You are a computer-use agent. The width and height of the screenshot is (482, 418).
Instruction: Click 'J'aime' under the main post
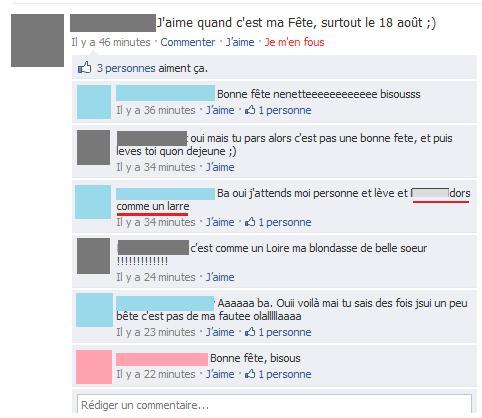coord(240,42)
